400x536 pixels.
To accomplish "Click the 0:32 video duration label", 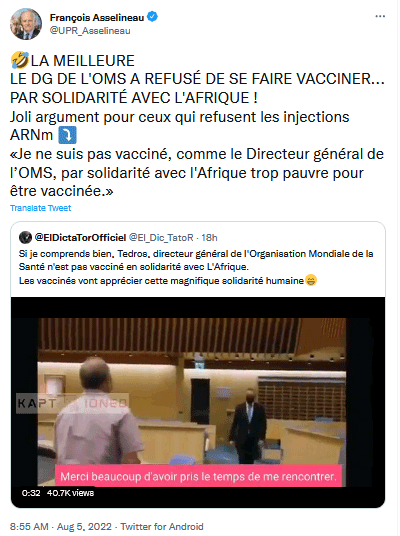I will 31,493.
